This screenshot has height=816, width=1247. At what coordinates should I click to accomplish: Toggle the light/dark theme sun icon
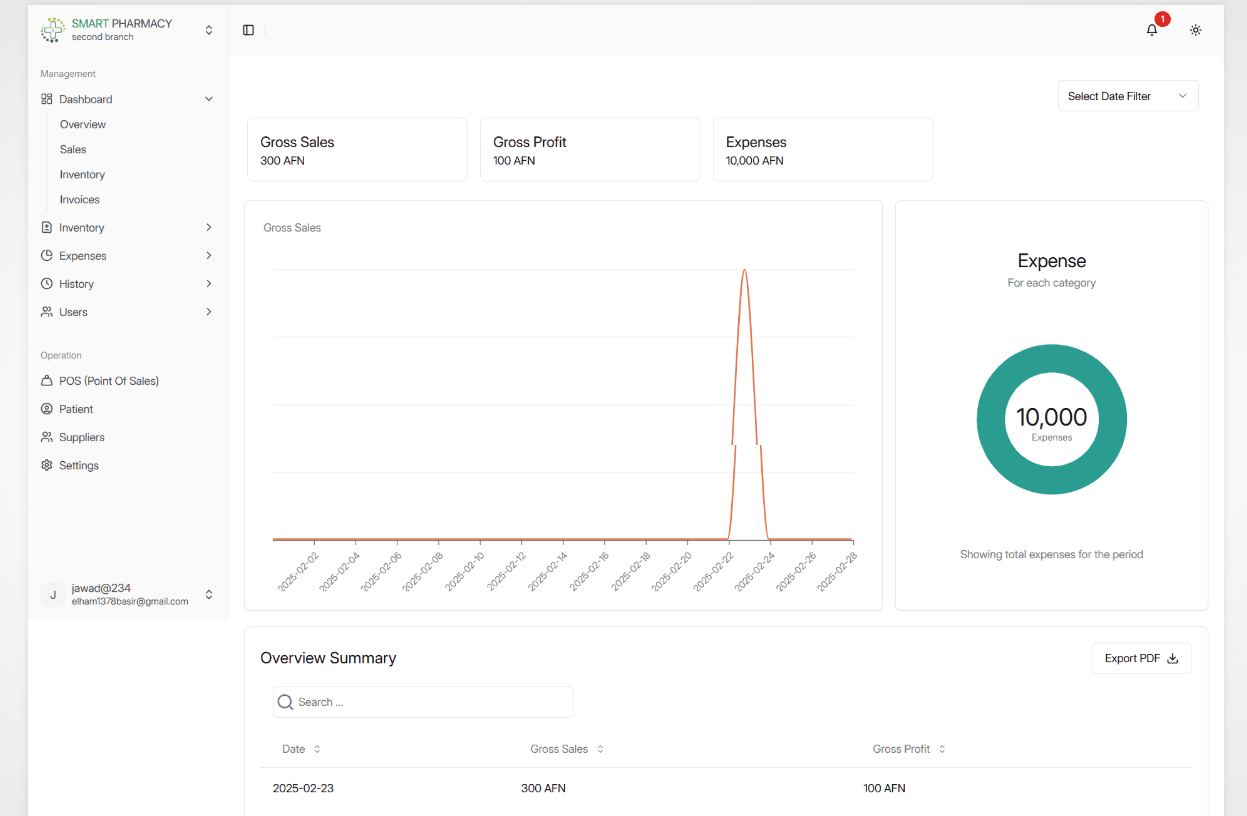1195,30
